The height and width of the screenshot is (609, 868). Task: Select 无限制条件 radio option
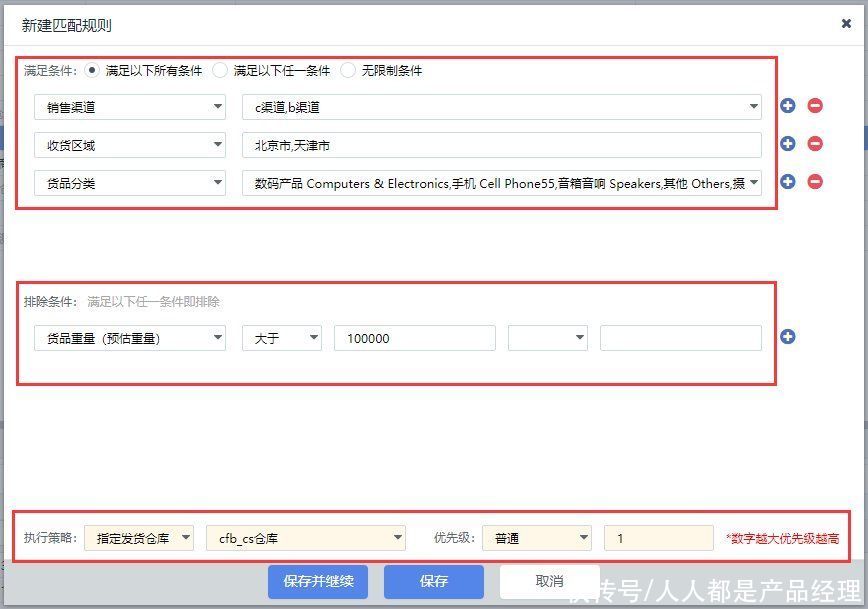[348, 70]
